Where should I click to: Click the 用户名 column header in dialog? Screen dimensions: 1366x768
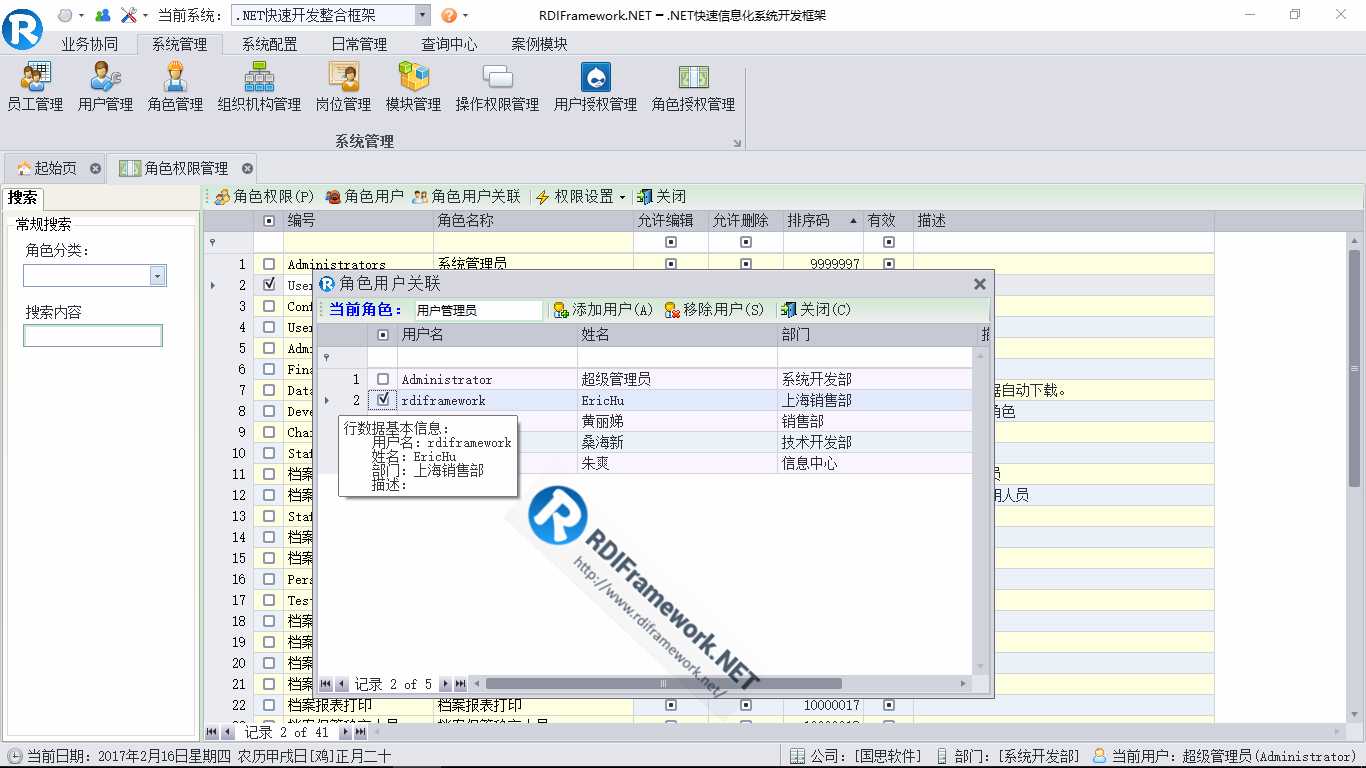pyautogui.click(x=487, y=335)
